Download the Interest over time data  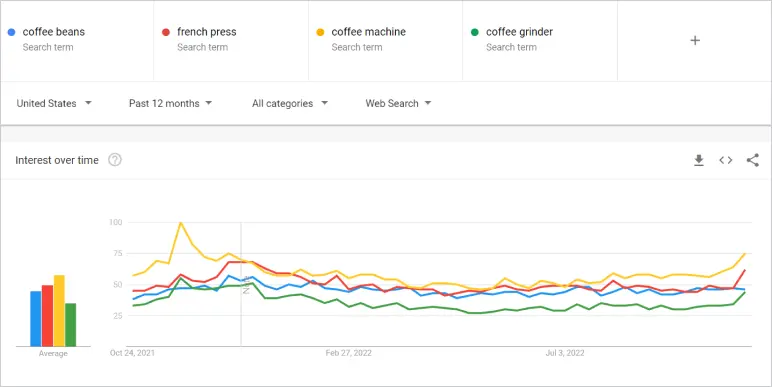(x=699, y=160)
